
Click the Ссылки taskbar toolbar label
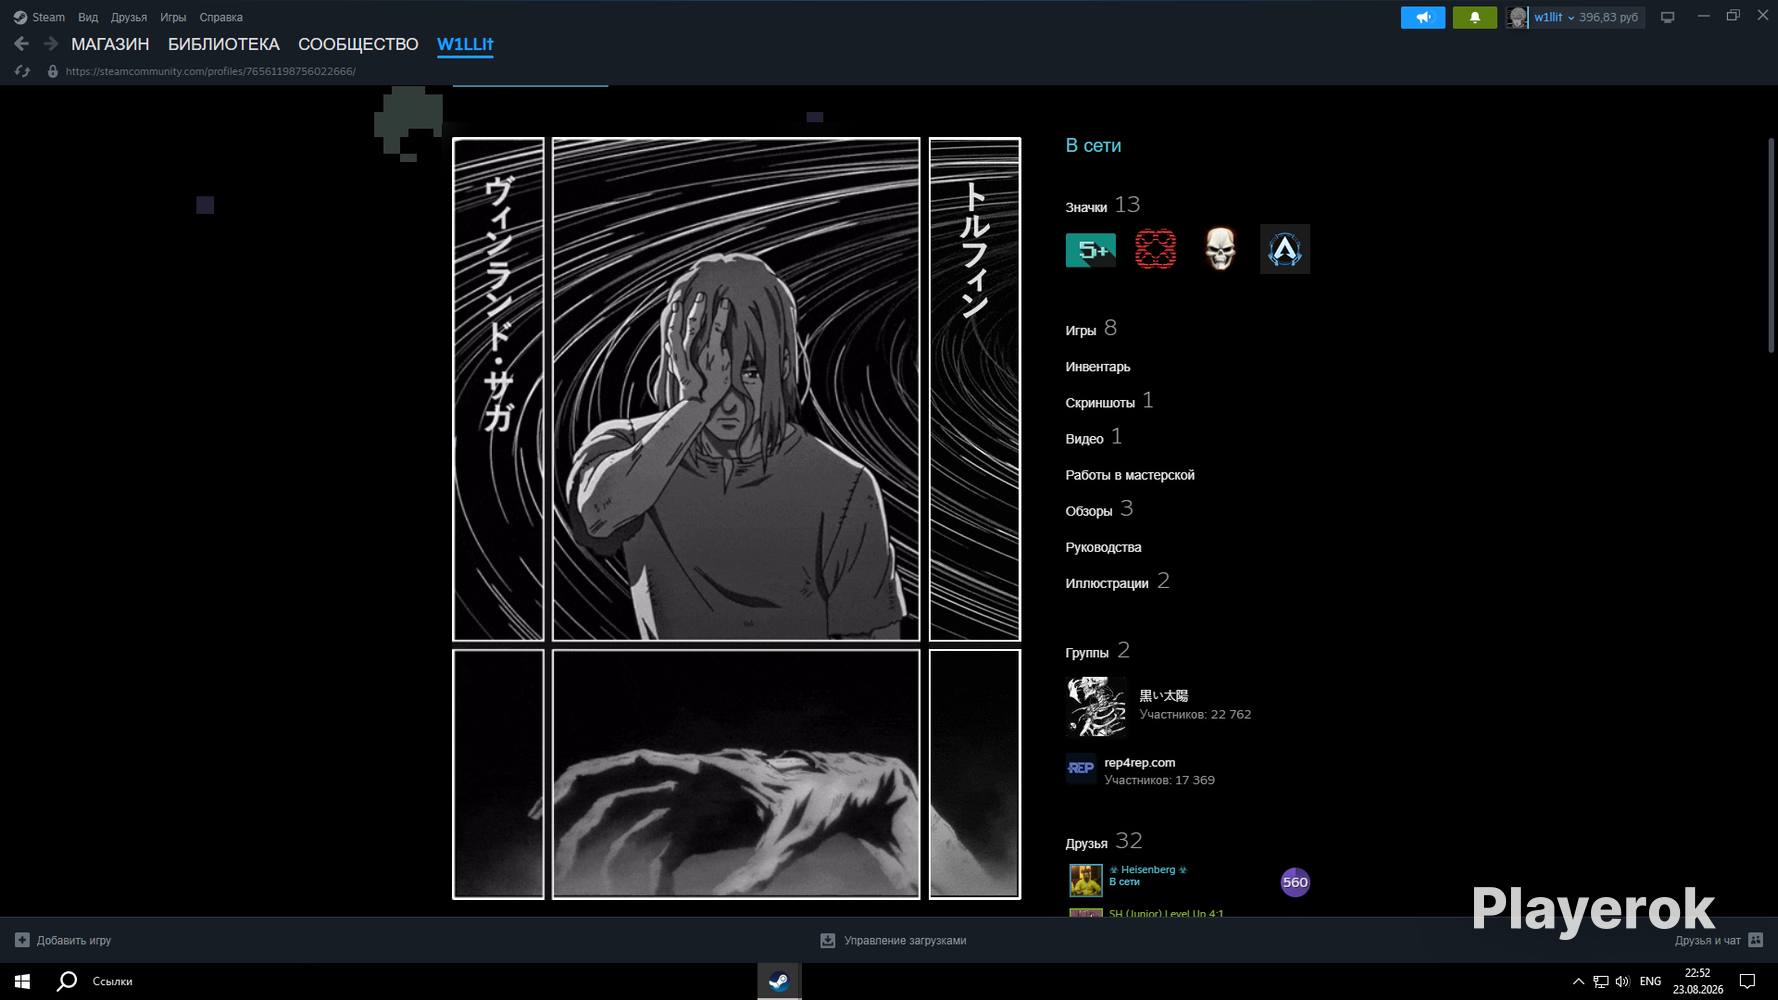pyautogui.click(x=112, y=981)
